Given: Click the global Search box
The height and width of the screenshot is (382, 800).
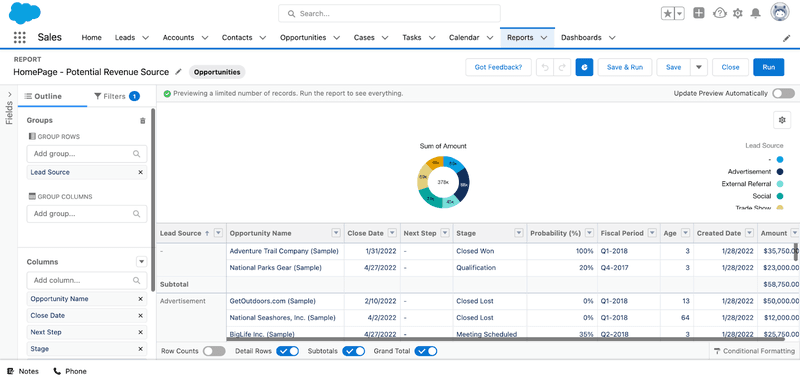Looking at the screenshot, I should click(x=389, y=14).
